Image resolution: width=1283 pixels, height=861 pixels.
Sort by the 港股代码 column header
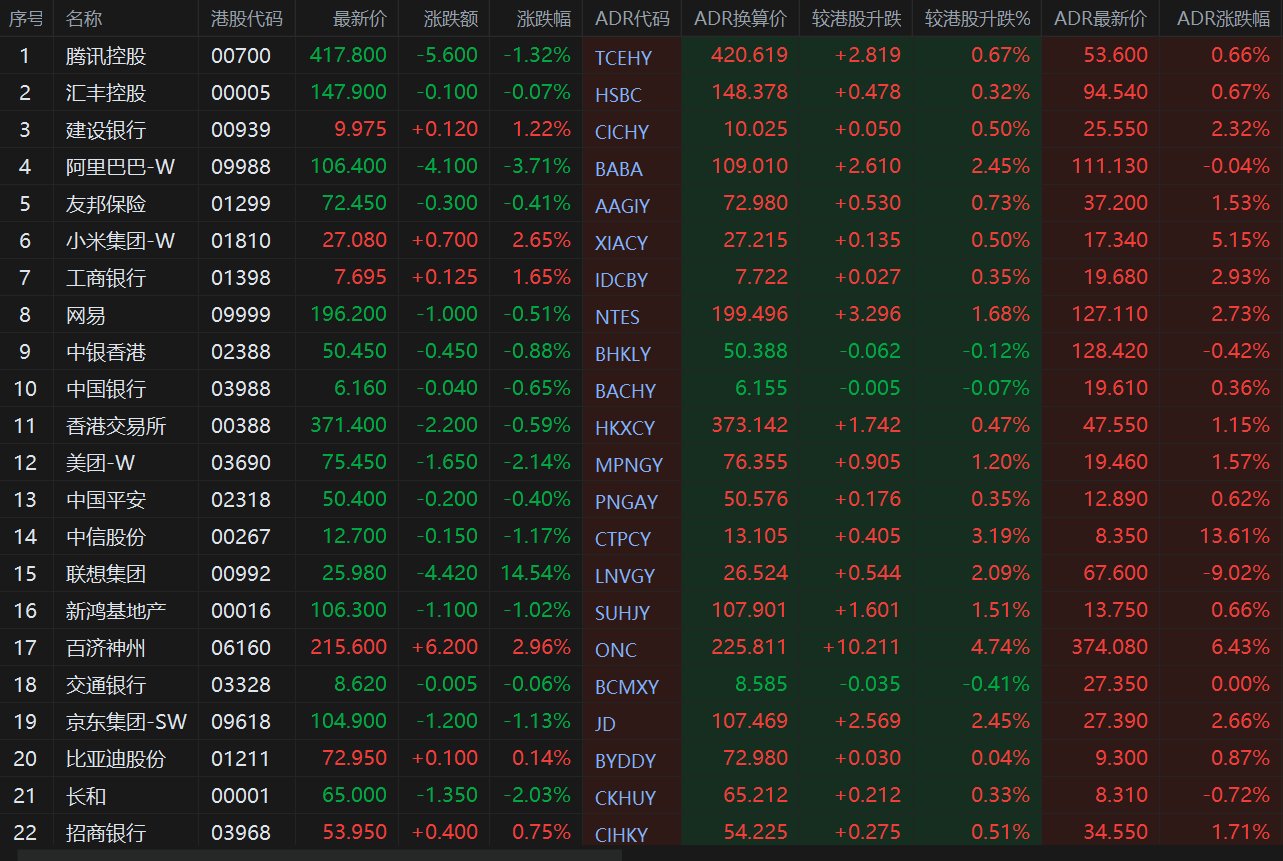pyautogui.click(x=247, y=19)
